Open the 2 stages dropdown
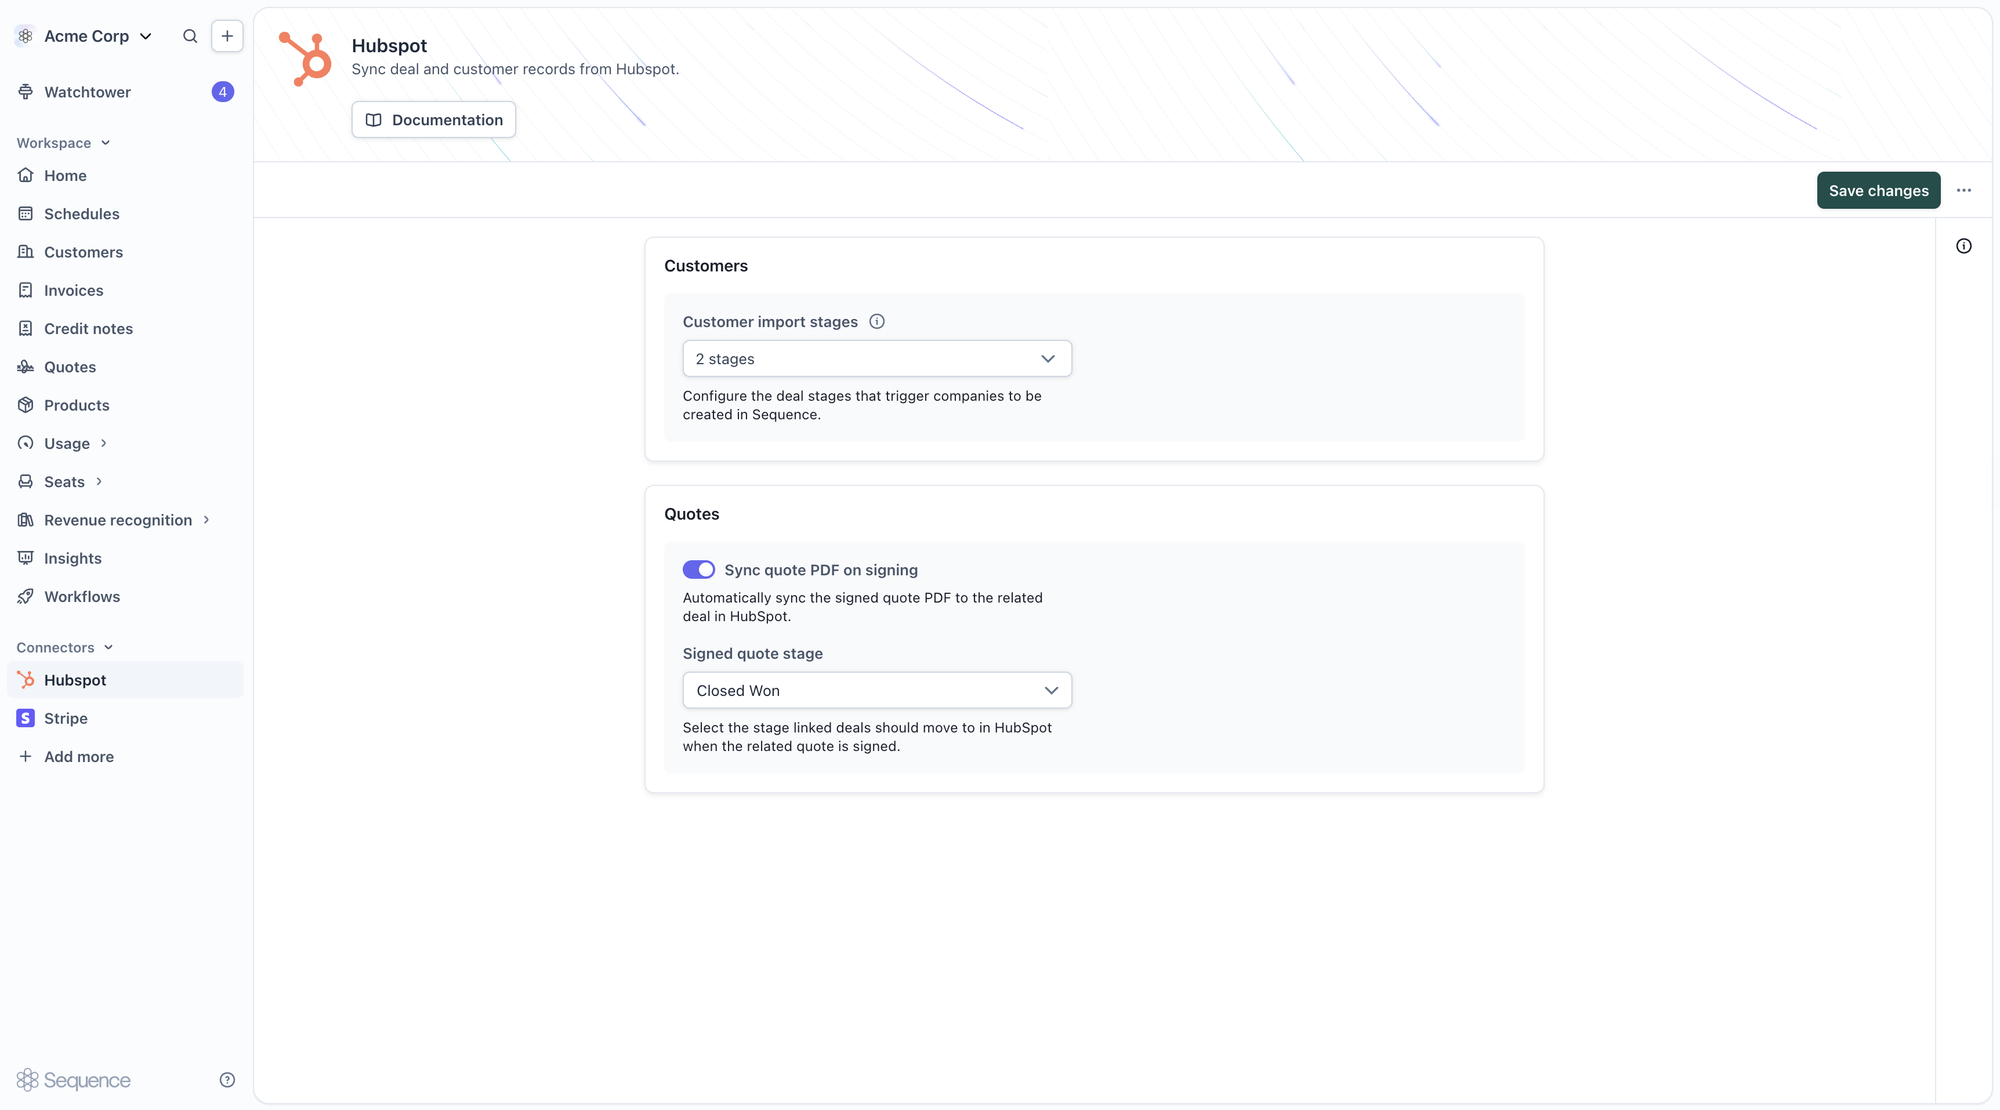 coord(877,359)
